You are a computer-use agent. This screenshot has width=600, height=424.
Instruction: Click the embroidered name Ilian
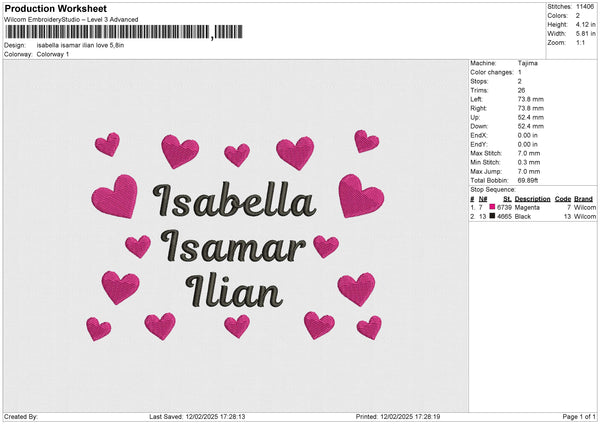(x=234, y=291)
